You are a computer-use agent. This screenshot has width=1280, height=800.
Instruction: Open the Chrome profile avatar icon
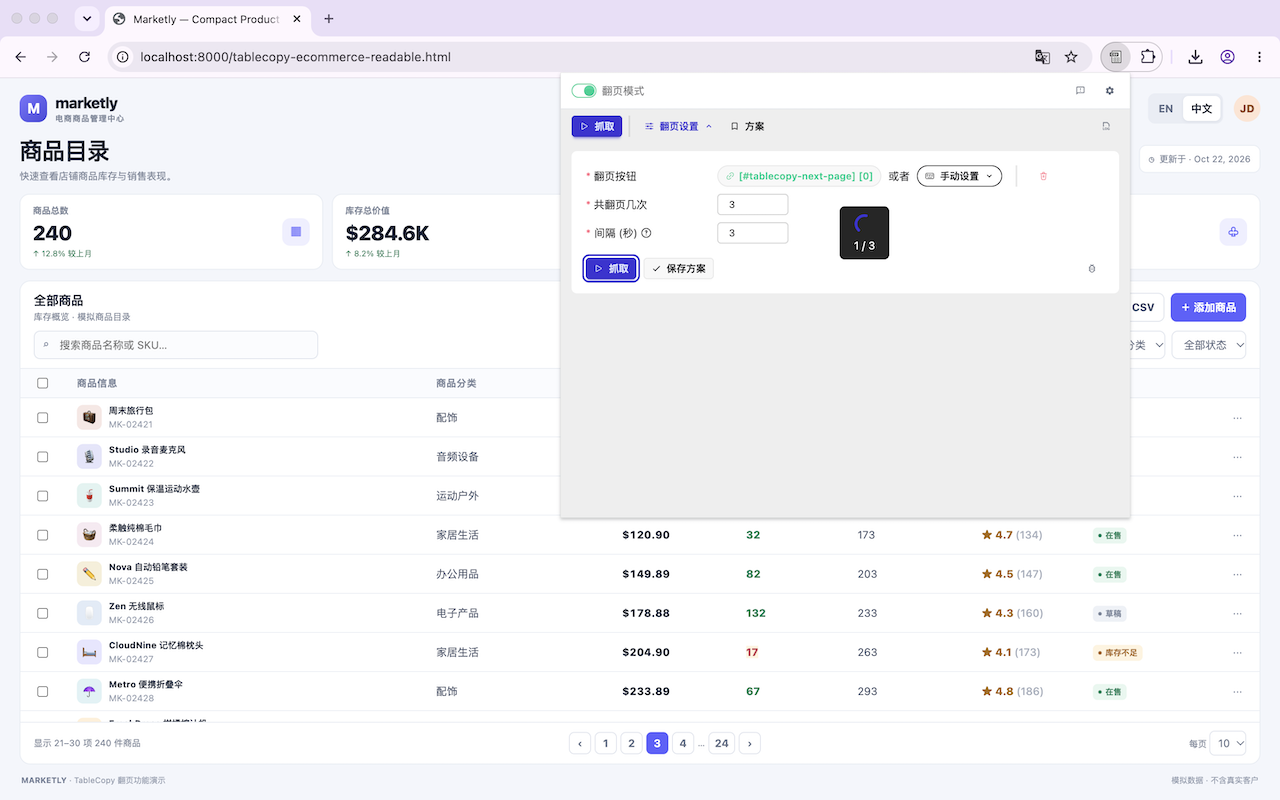click(x=1227, y=57)
